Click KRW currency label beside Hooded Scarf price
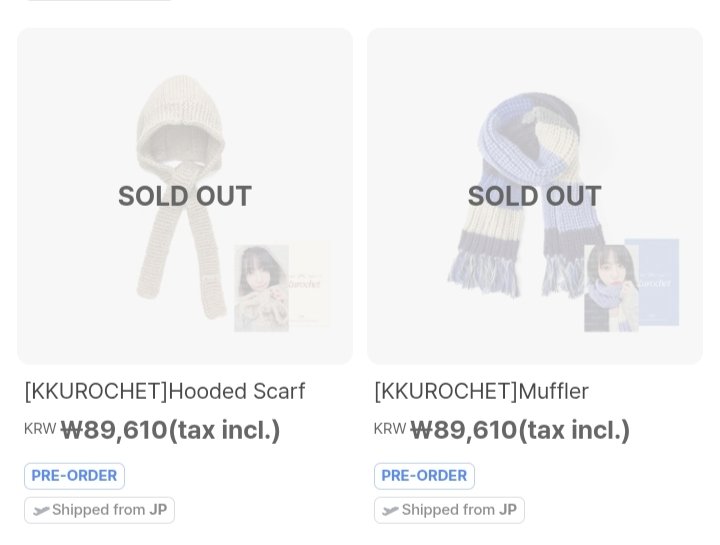720x545 pixels. [x=40, y=429]
